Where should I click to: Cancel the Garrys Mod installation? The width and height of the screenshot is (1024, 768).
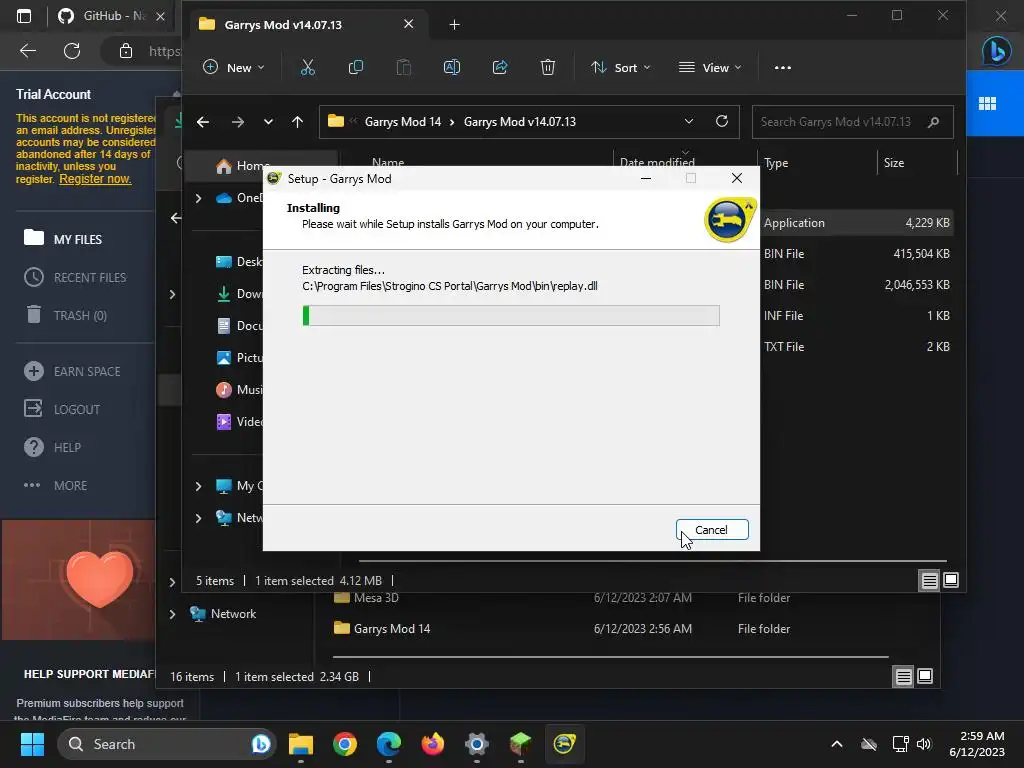tap(712, 530)
